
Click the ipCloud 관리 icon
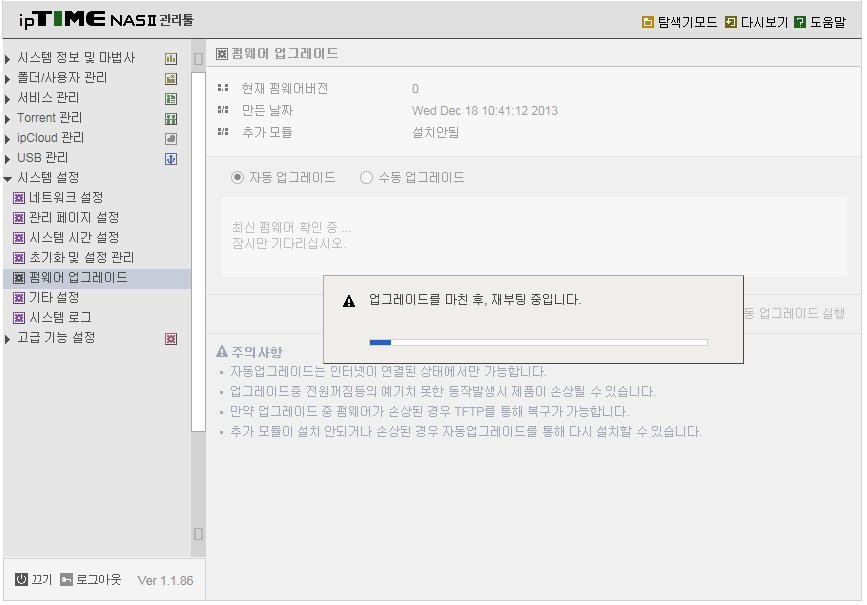pos(171,139)
